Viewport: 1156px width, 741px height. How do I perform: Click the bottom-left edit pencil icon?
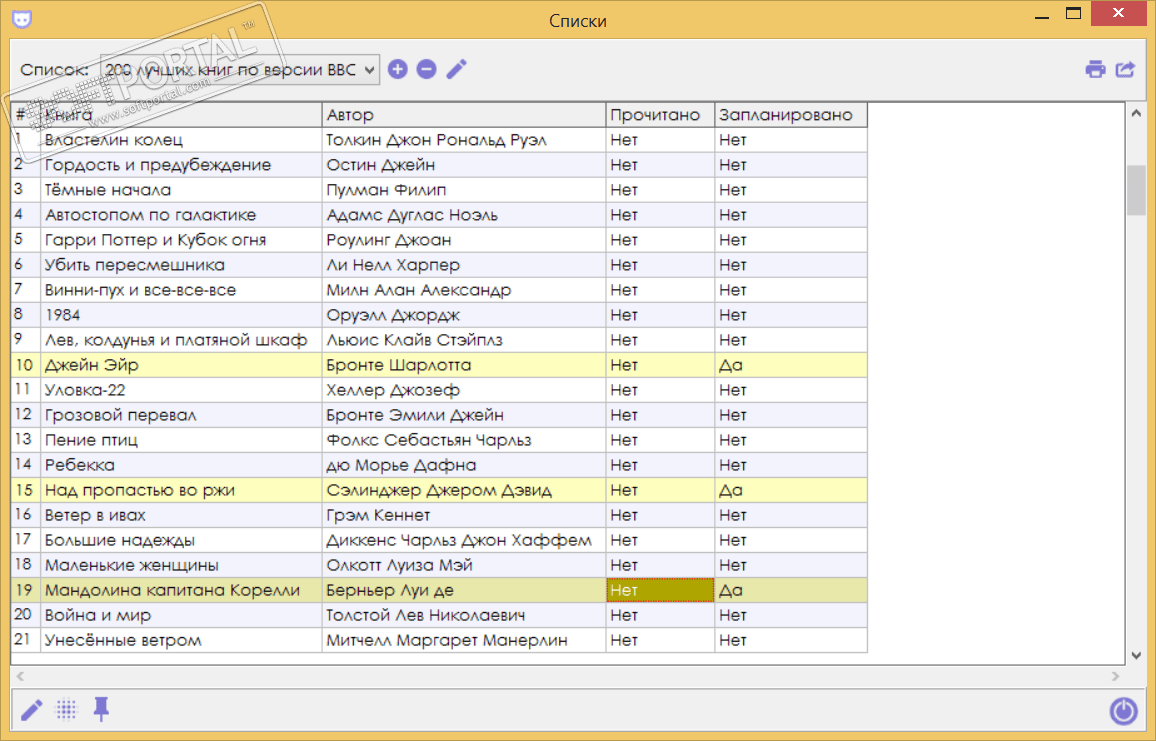tap(32, 710)
